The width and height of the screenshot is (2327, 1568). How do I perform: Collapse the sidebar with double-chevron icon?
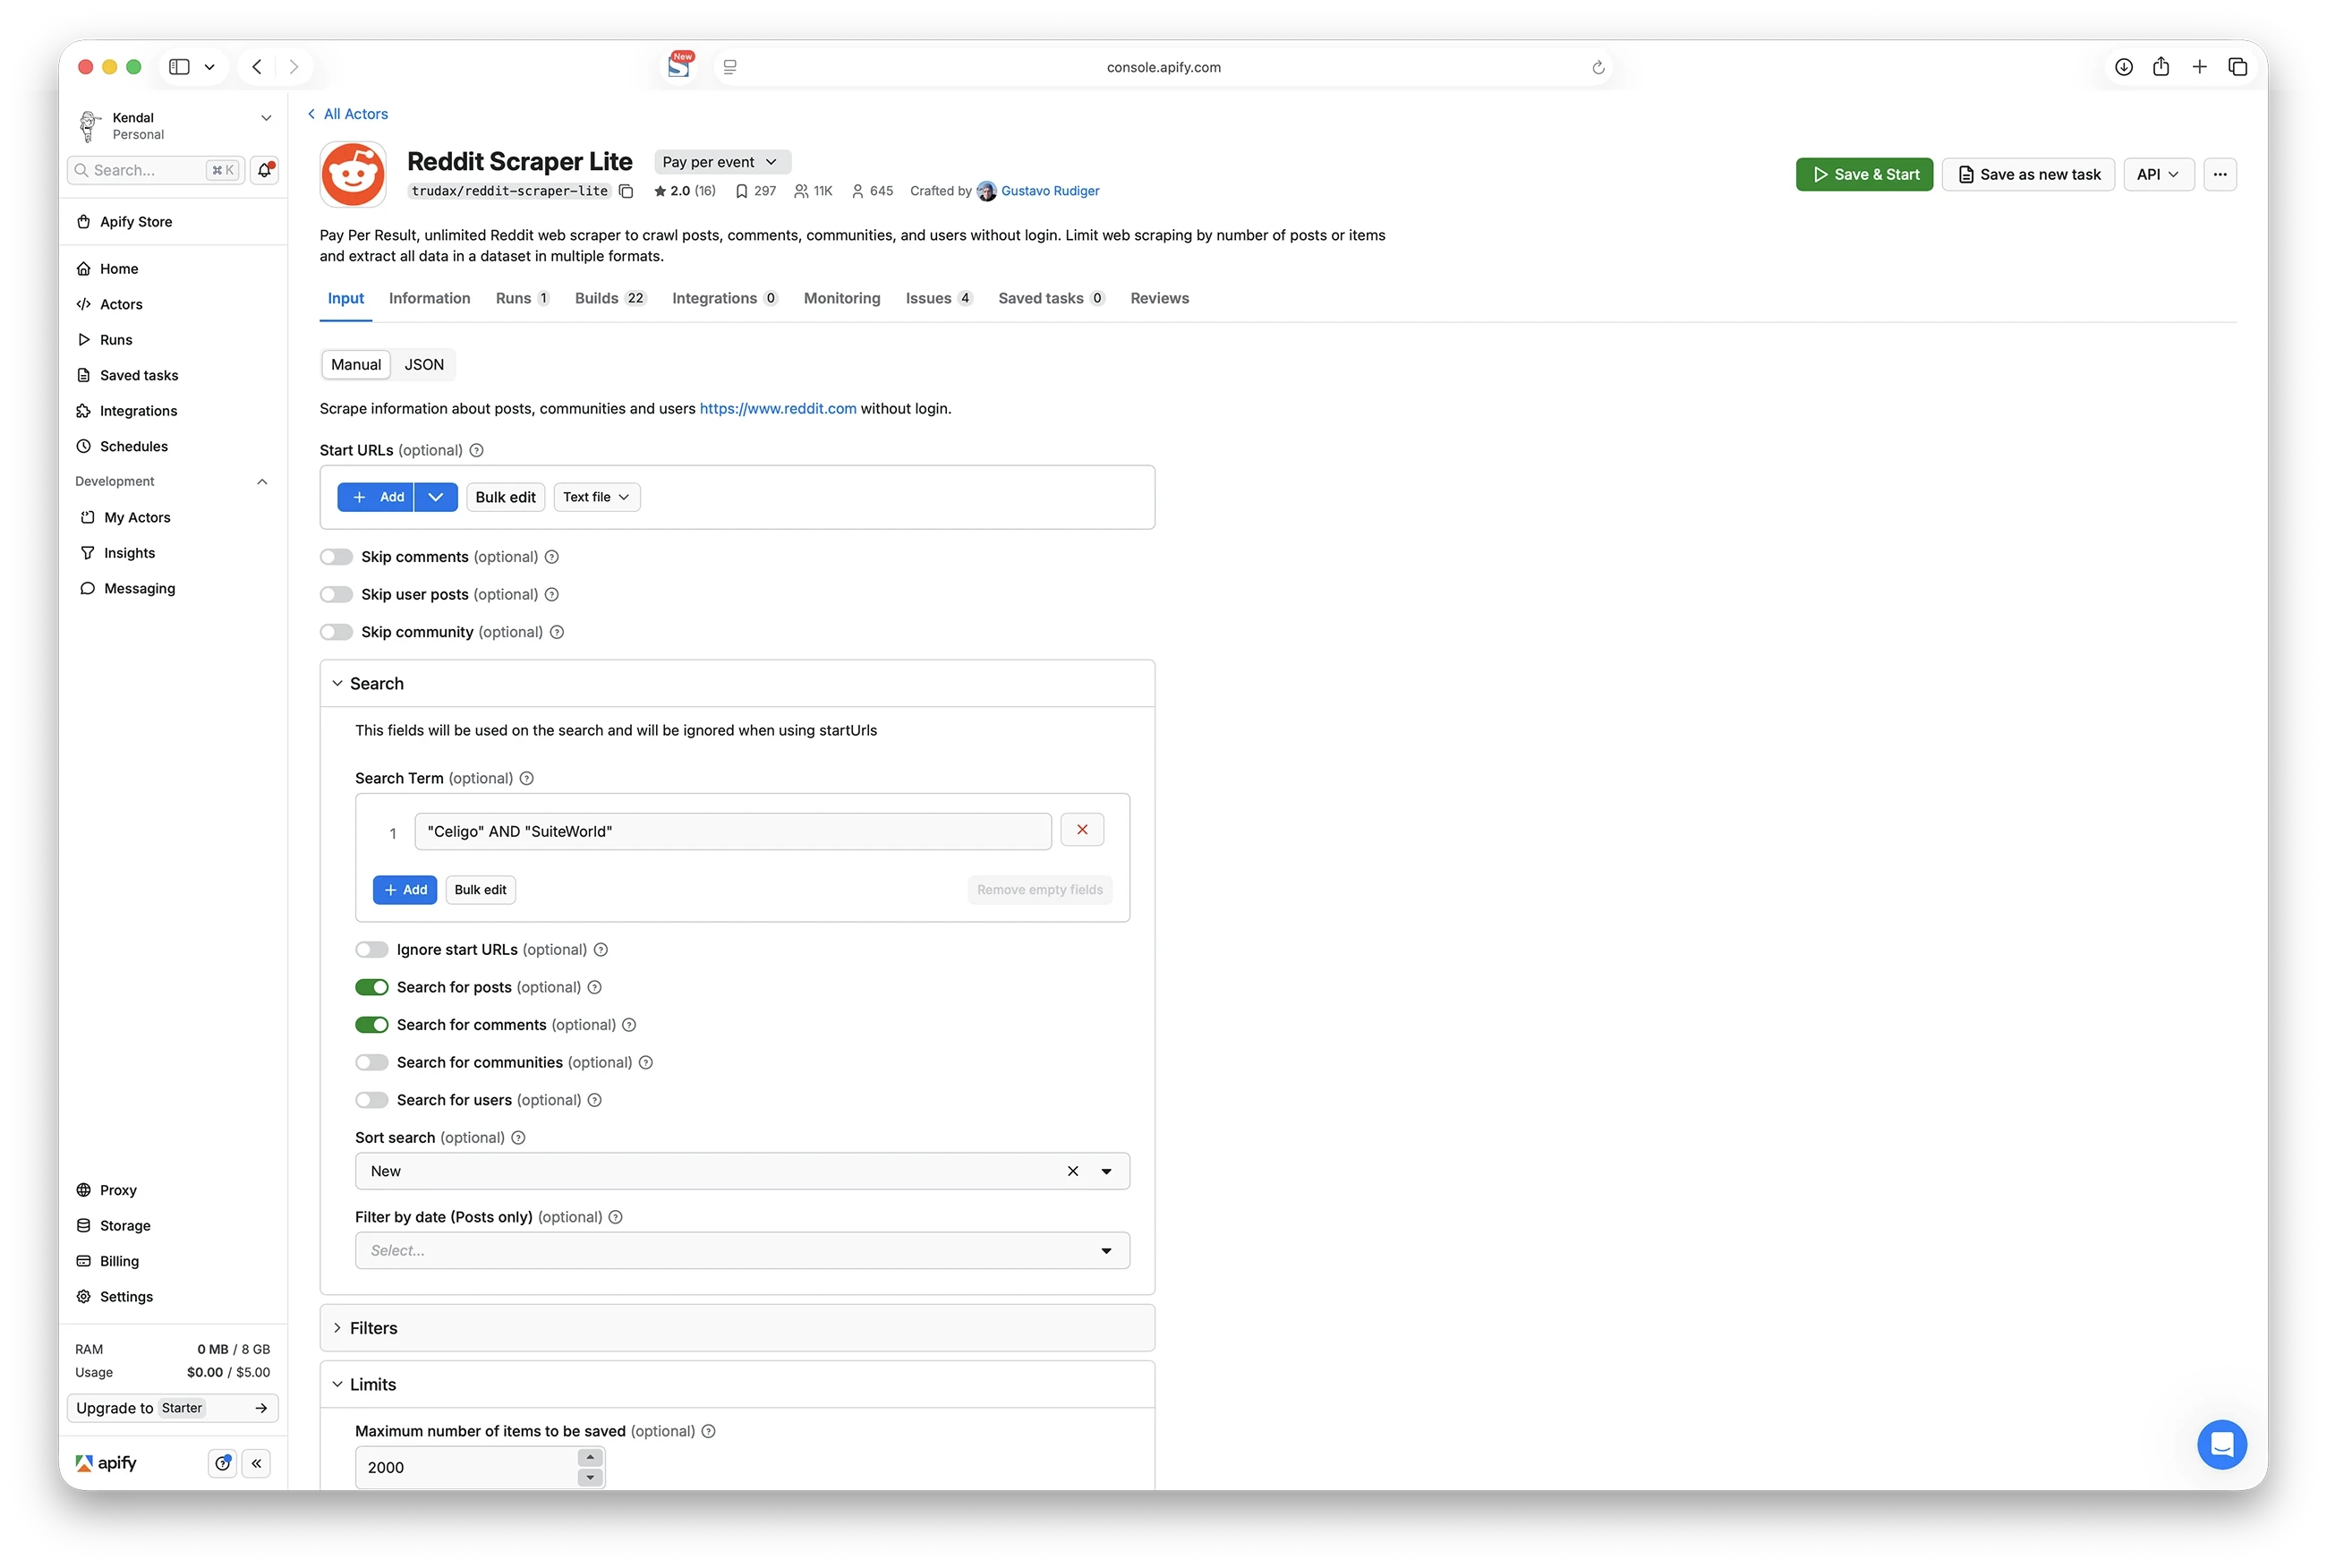coord(257,1463)
